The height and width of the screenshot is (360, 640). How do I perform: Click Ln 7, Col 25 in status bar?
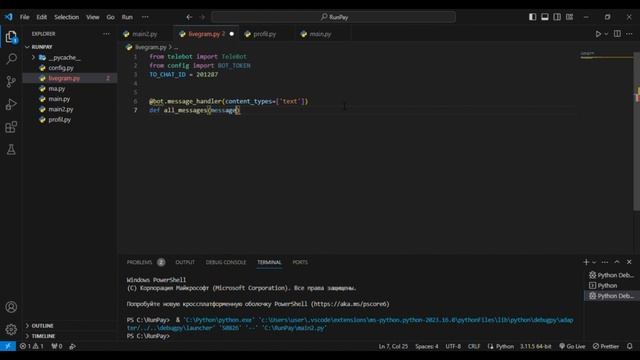click(393, 346)
